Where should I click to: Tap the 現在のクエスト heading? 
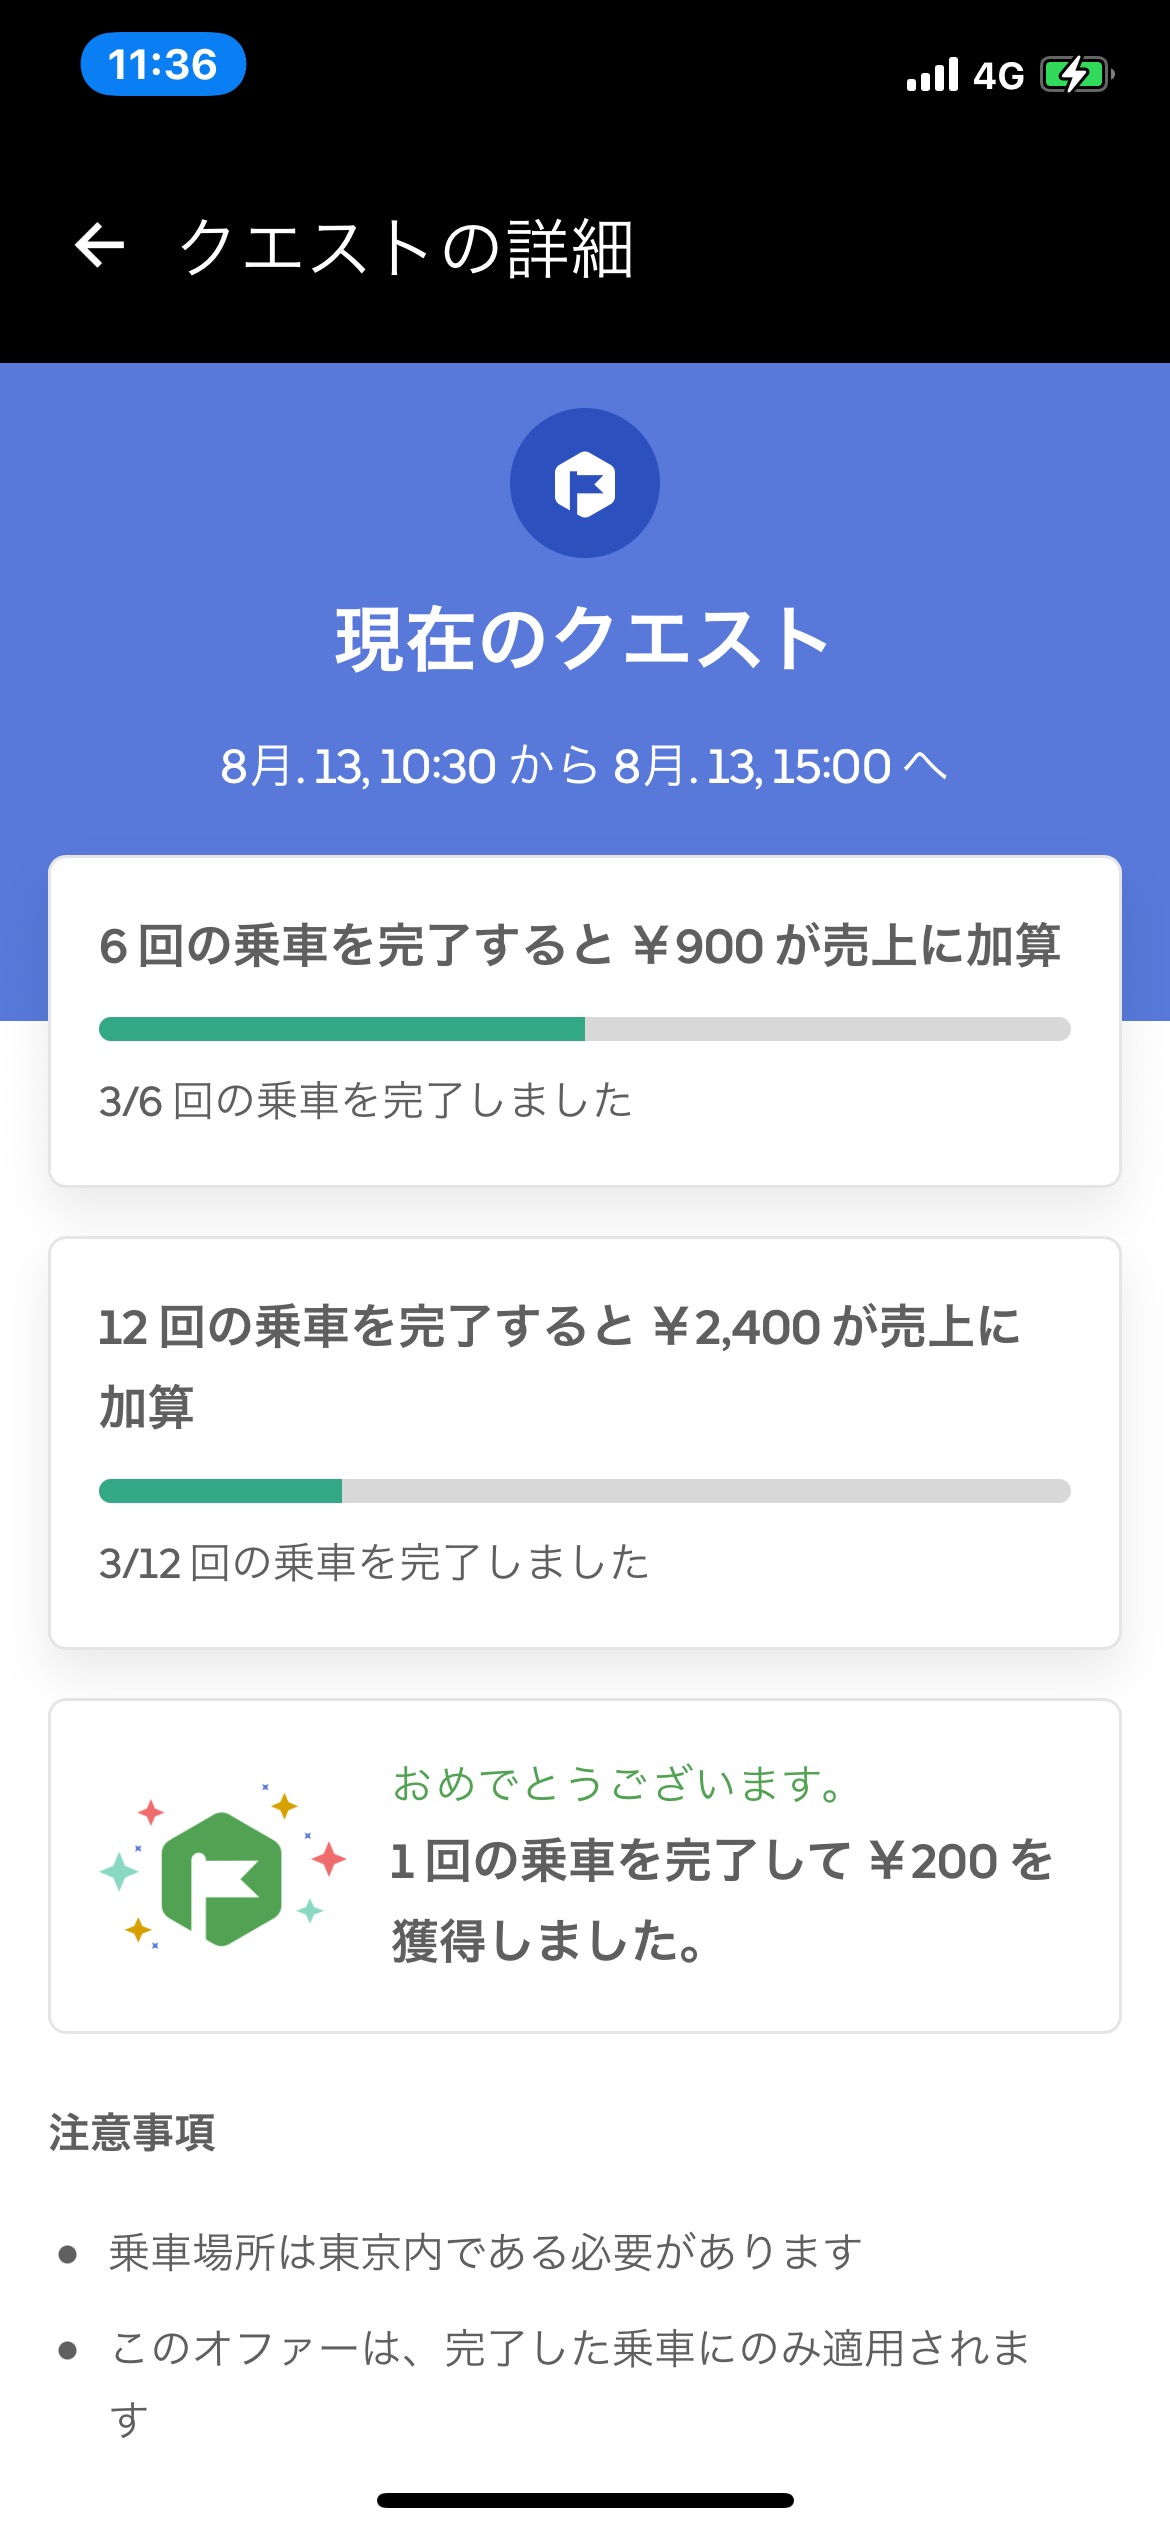click(x=583, y=640)
